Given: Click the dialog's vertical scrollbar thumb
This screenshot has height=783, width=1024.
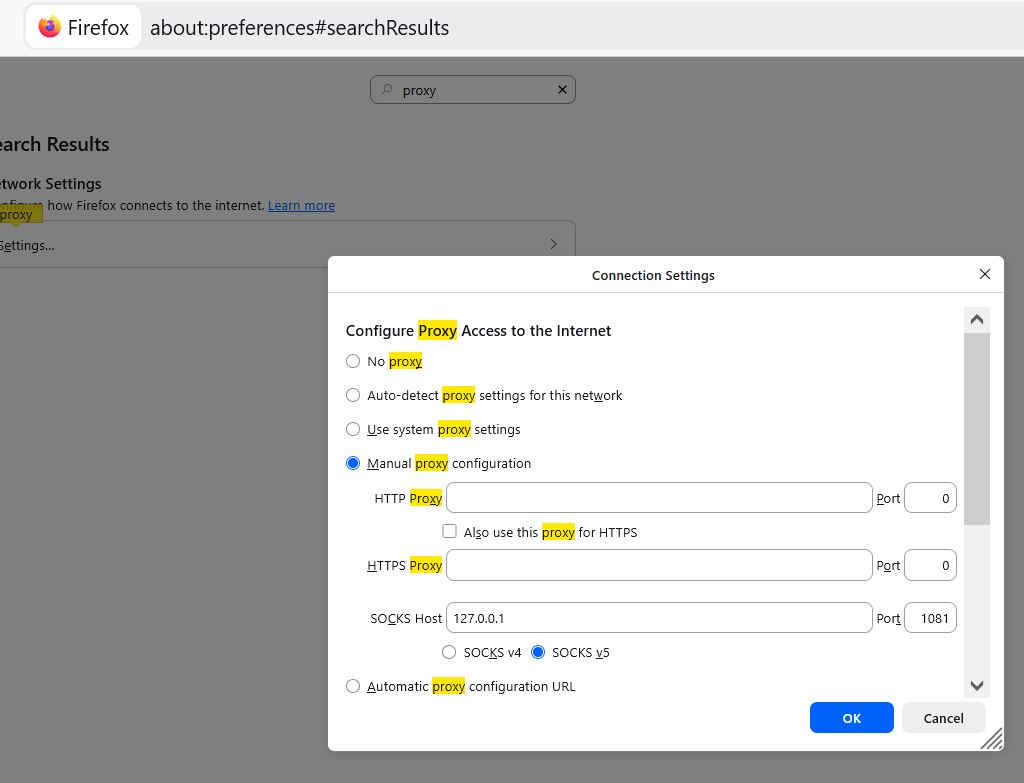Looking at the screenshot, I should (x=977, y=428).
